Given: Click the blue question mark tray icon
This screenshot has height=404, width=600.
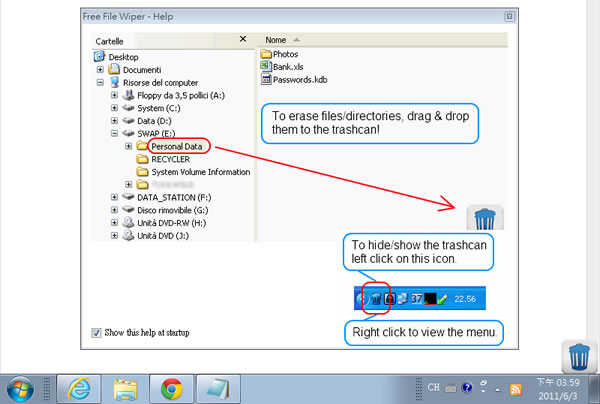Looking at the screenshot, I should point(467,388).
